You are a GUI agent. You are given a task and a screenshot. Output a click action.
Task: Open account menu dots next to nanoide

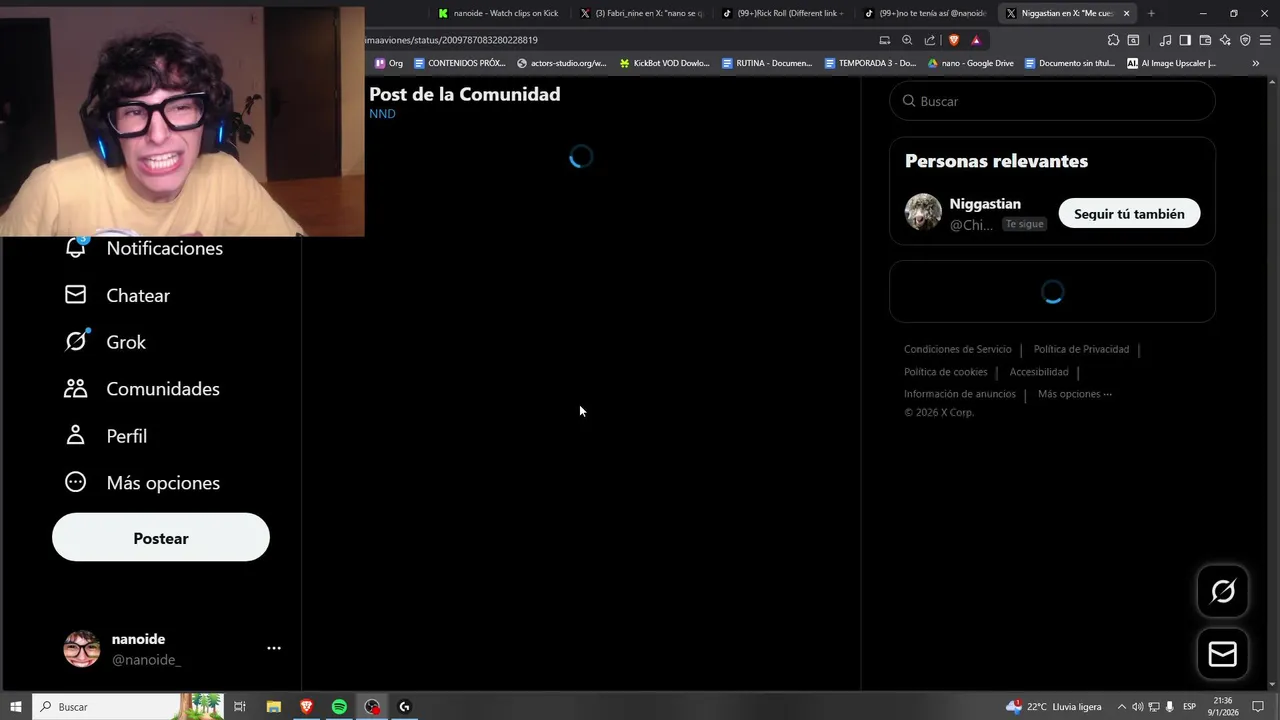coord(274,648)
